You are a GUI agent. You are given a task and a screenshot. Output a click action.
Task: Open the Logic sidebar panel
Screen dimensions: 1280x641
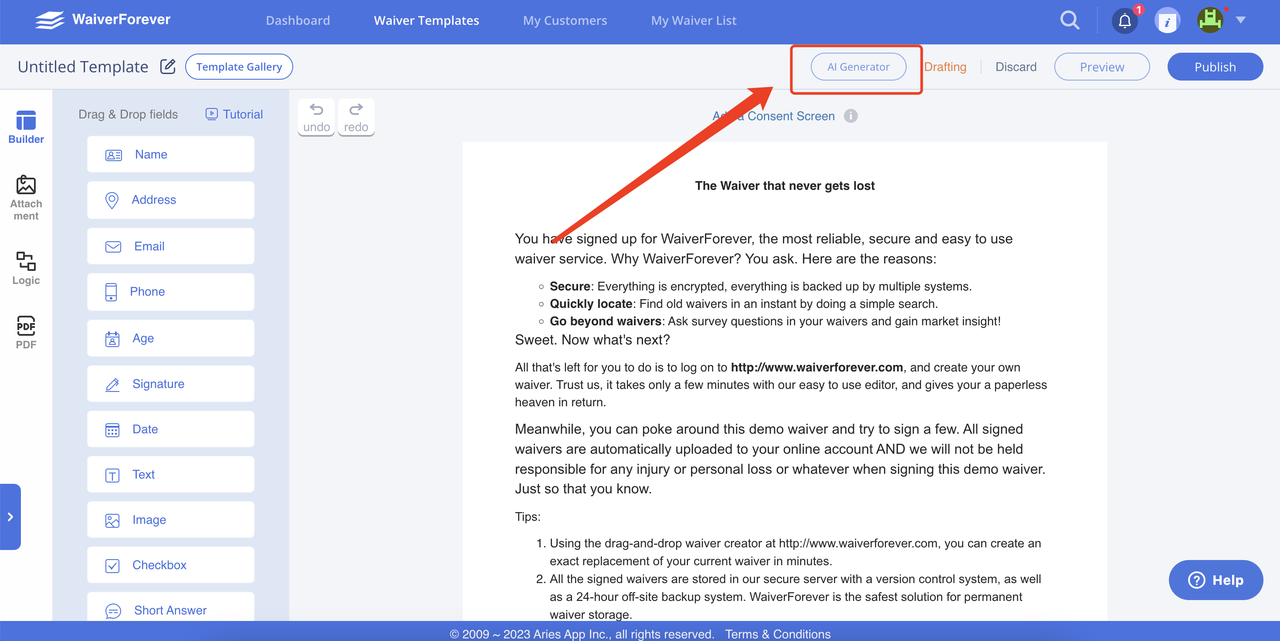point(26,268)
